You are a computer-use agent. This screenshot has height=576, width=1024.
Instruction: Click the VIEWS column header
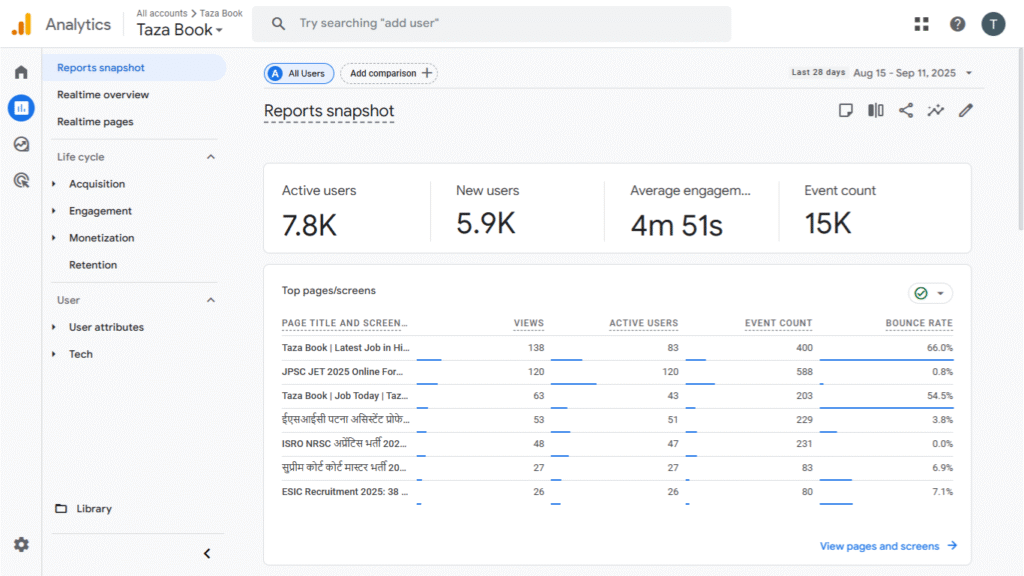coord(529,323)
